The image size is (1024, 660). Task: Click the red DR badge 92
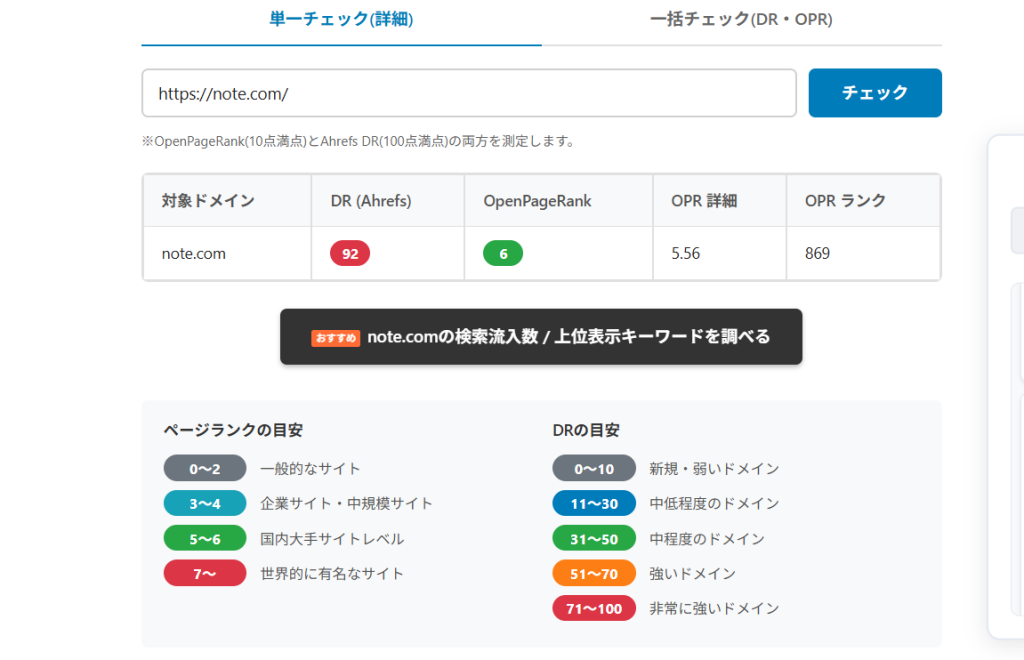[350, 253]
